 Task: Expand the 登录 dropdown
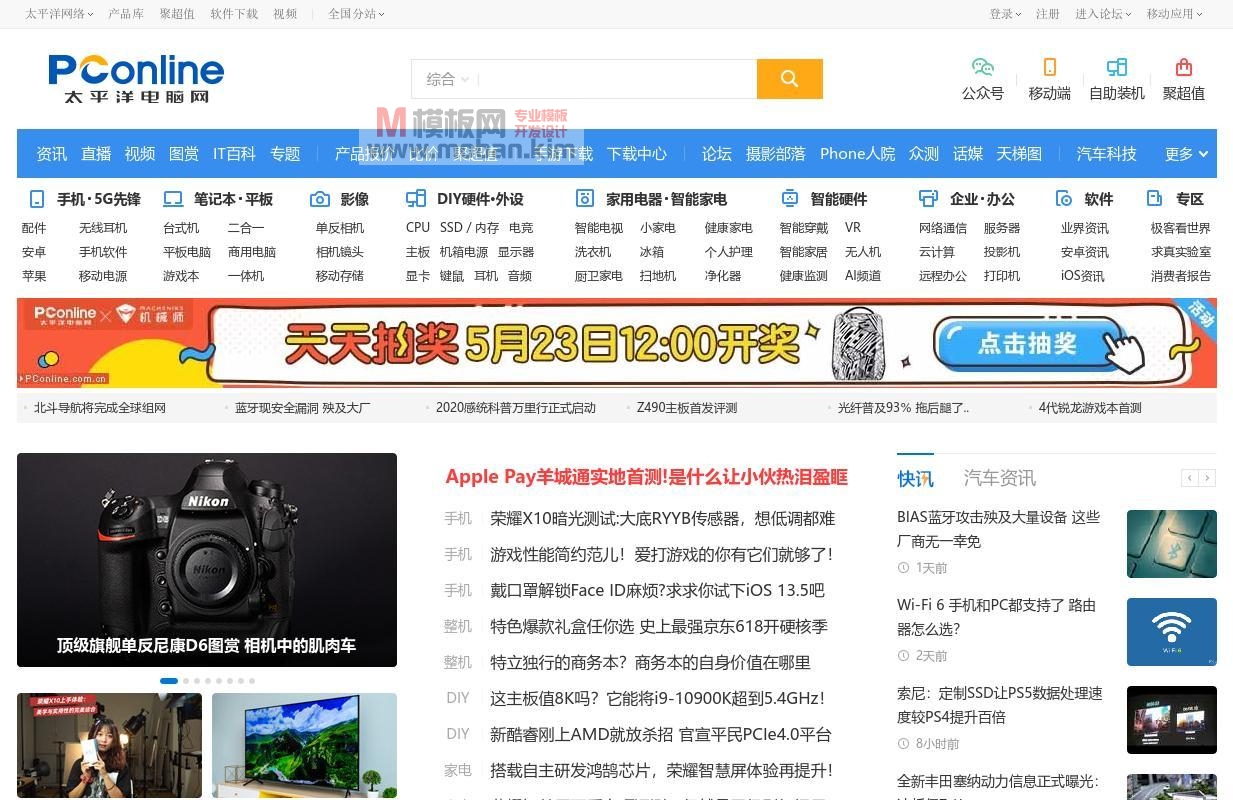coord(1005,14)
